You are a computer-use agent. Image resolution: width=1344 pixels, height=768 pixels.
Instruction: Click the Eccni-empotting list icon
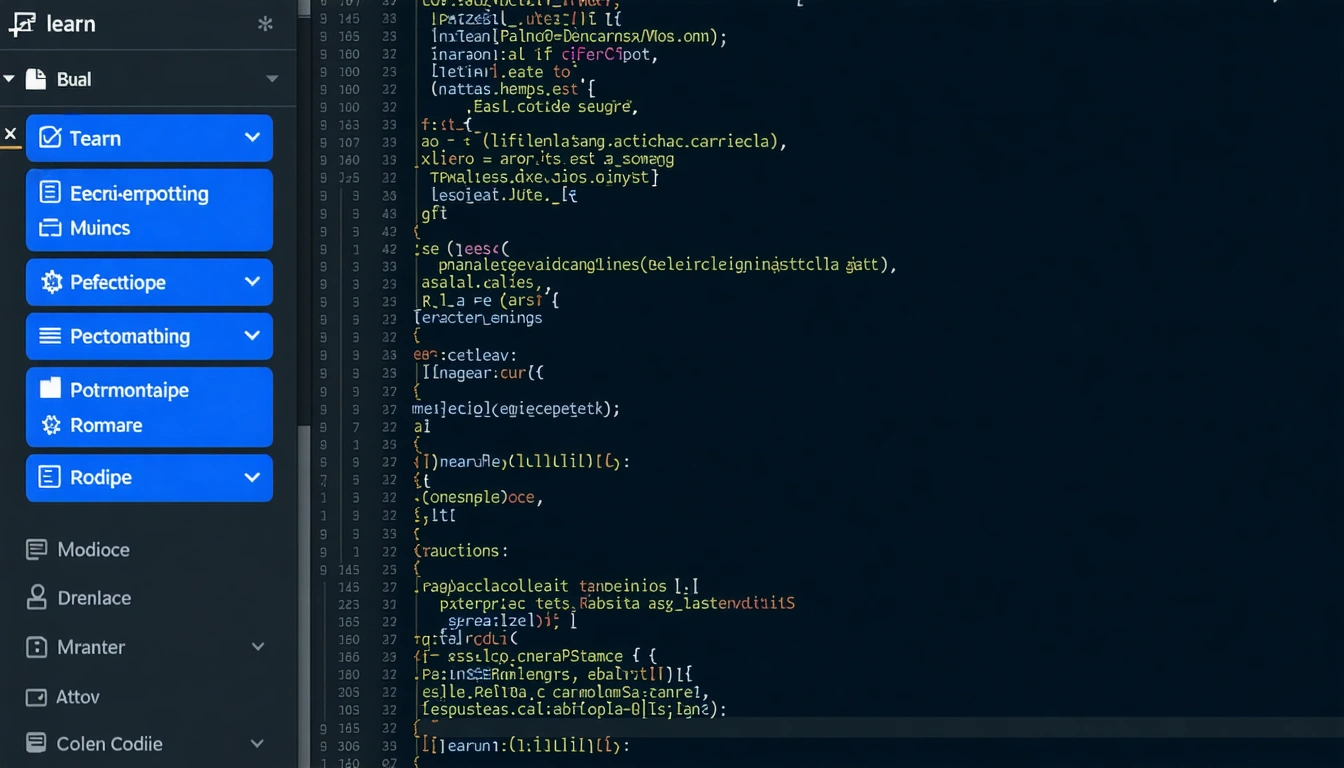[x=50, y=192]
